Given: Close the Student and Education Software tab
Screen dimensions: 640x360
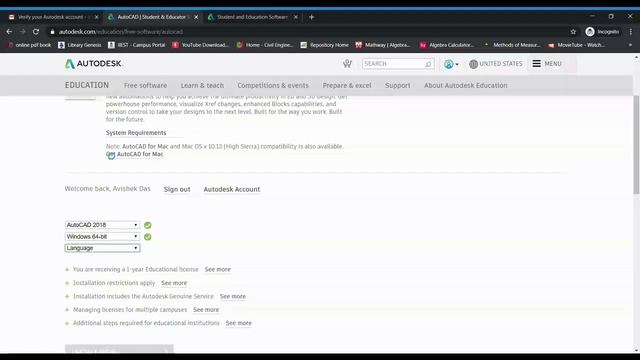Looking at the screenshot, I should click(296, 17).
